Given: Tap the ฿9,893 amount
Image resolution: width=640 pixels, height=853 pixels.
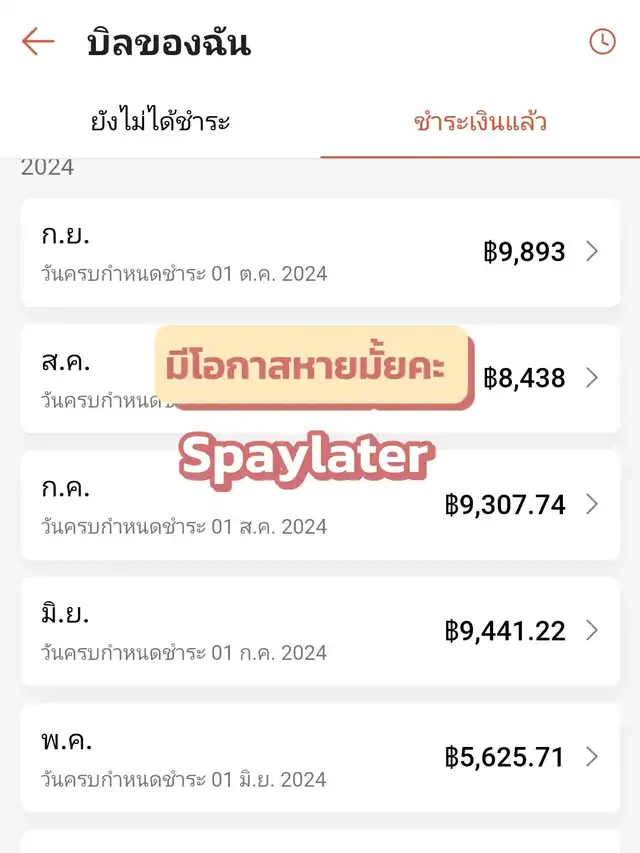Looking at the screenshot, I should [524, 252].
